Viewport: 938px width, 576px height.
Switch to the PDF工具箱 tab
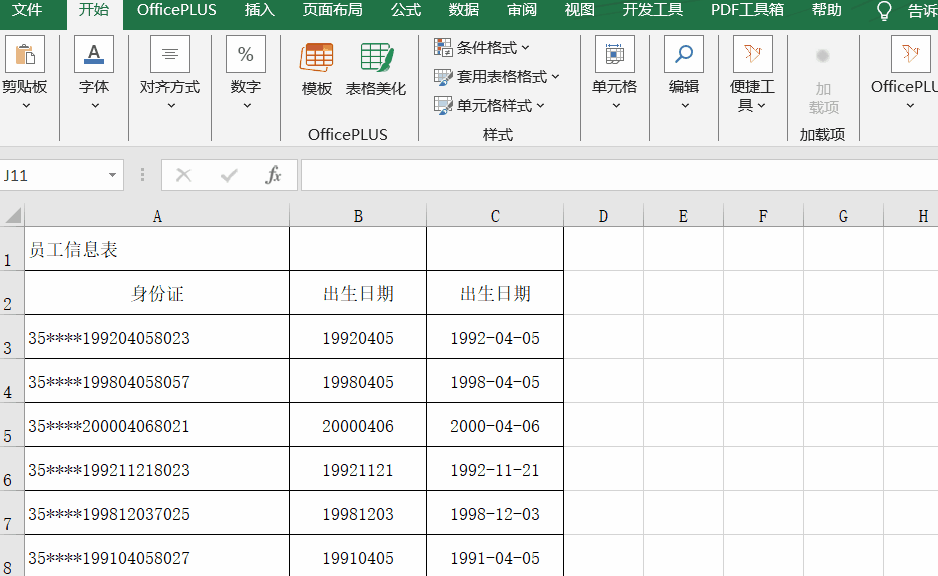click(747, 10)
